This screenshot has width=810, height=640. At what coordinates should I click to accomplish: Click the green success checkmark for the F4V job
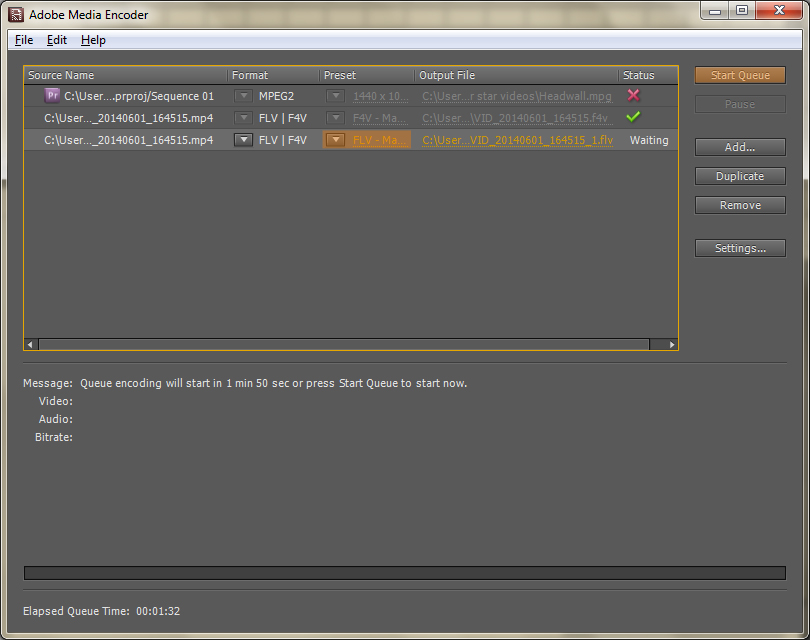[x=633, y=117]
